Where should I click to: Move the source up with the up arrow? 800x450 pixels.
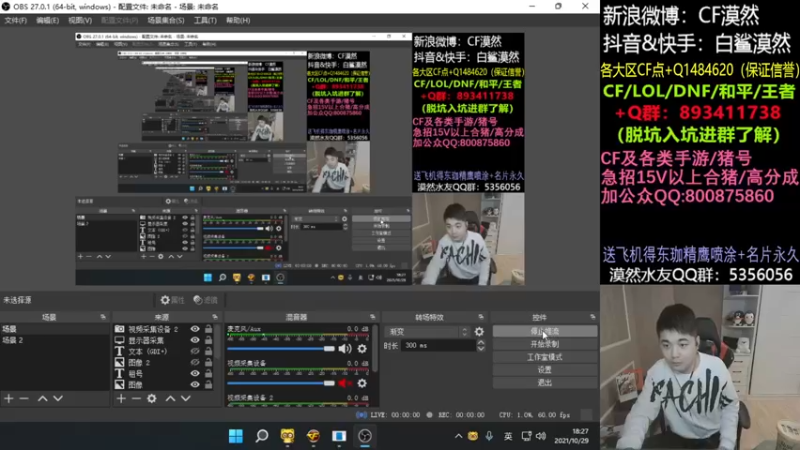[170, 398]
